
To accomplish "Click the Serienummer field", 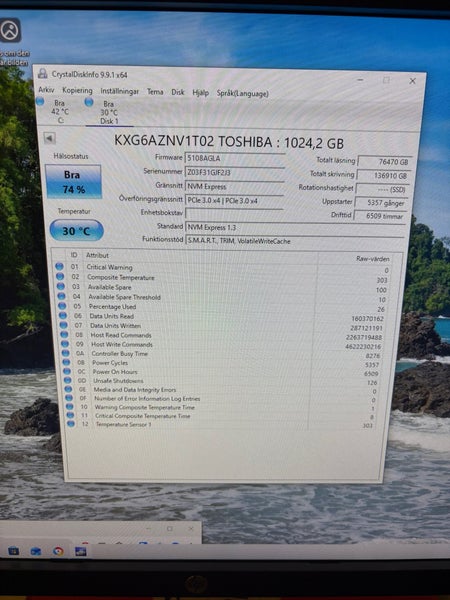I will click(x=235, y=172).
